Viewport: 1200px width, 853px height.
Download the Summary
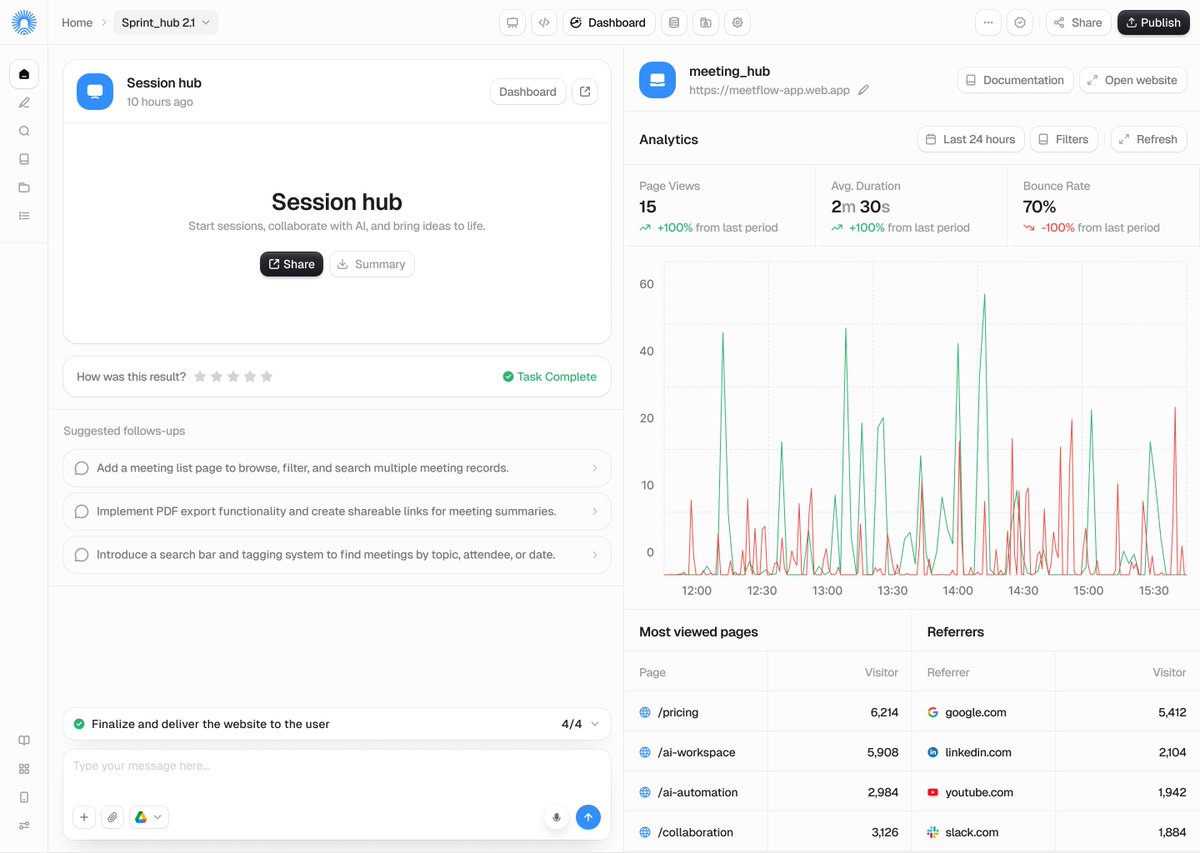click(x=371, y=264)
